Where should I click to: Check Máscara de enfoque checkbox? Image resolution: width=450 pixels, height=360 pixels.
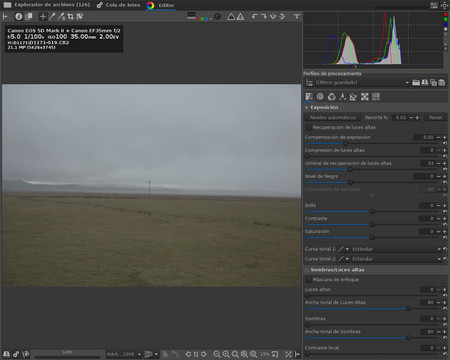pos(309,280)
